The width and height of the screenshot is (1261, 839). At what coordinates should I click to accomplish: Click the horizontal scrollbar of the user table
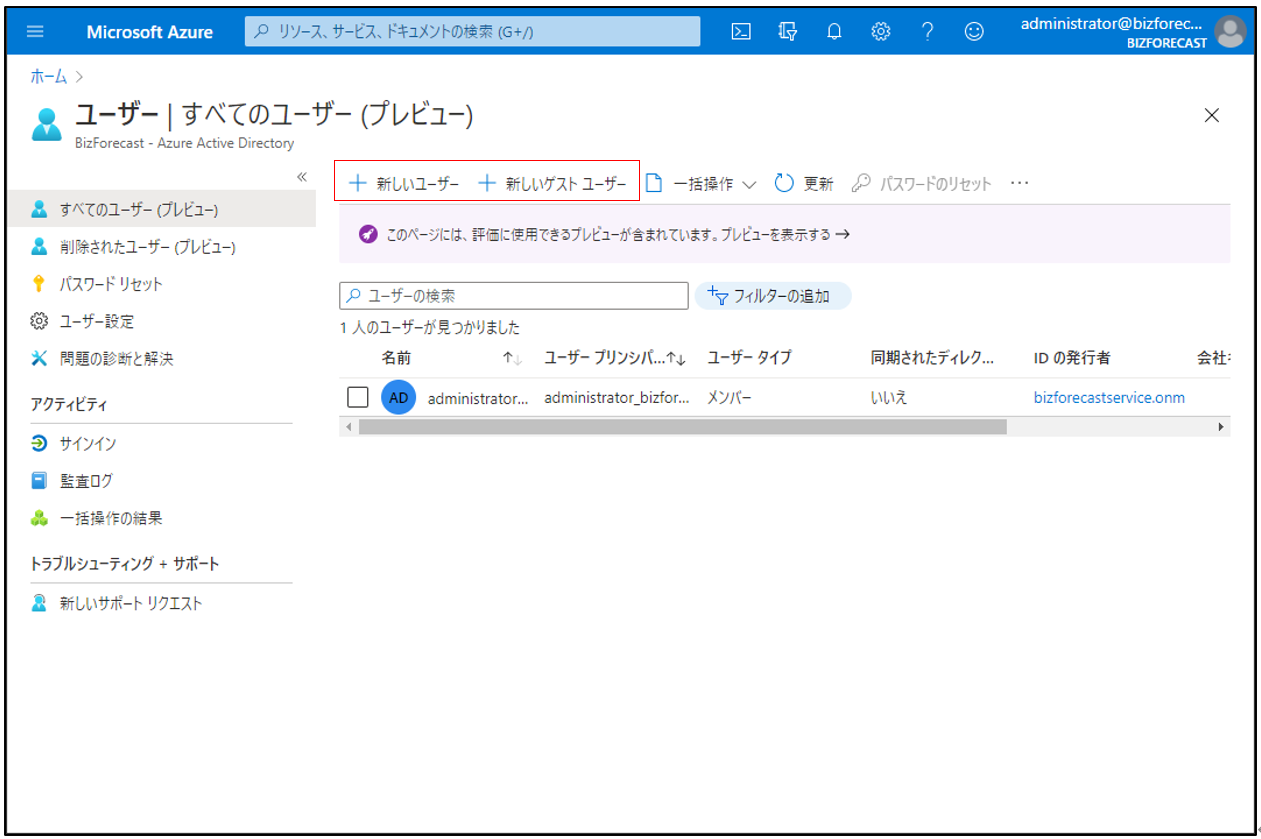click(x=682, y=427)
